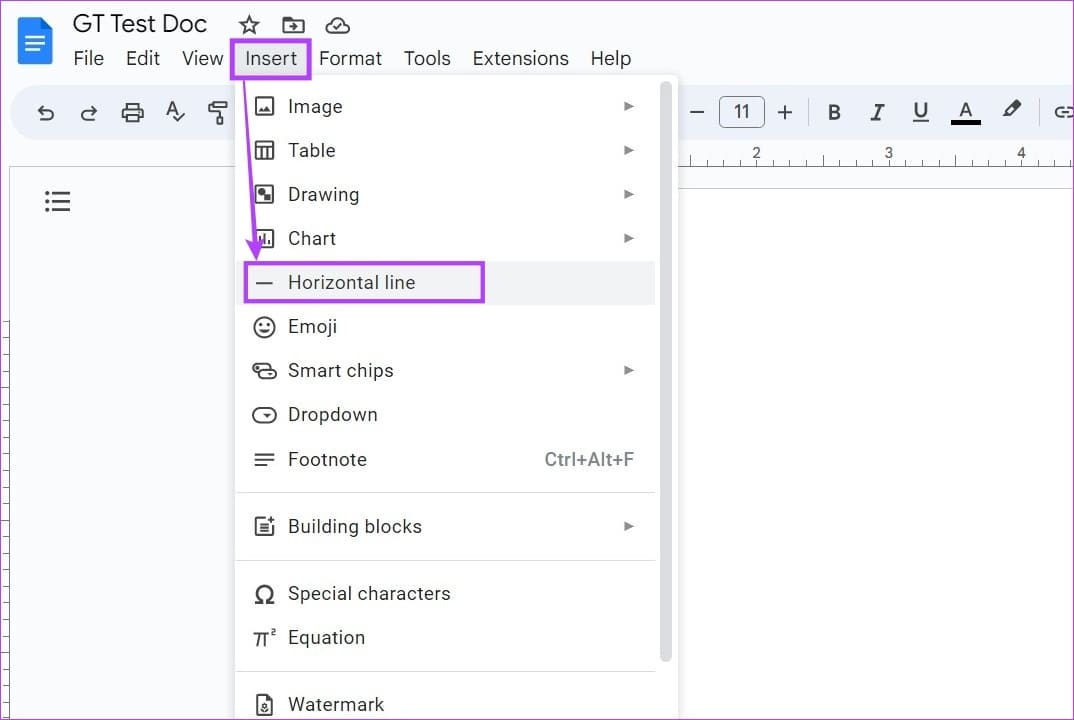
Task: Toggle Bold formatting
Action: (x=834, y=112)
